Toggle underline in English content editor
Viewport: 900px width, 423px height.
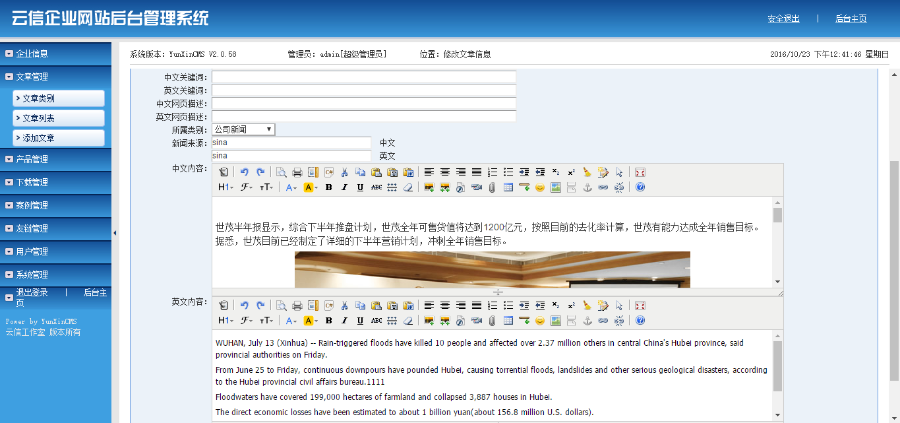point(360,320)
